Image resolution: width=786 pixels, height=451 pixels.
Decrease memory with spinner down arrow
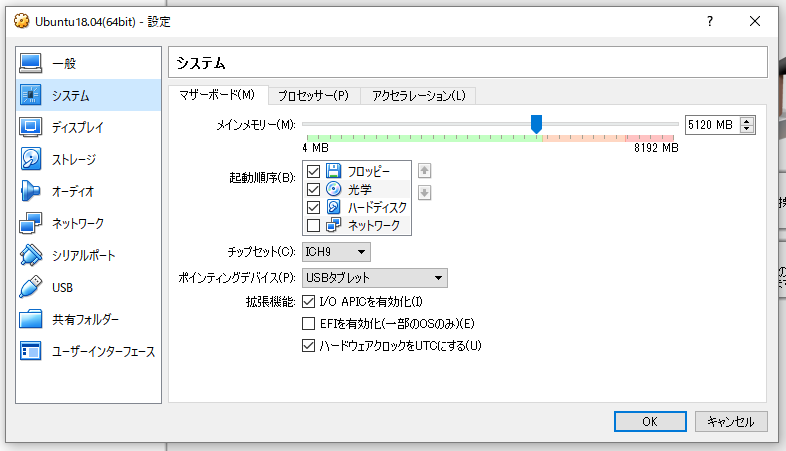[747, 129]
